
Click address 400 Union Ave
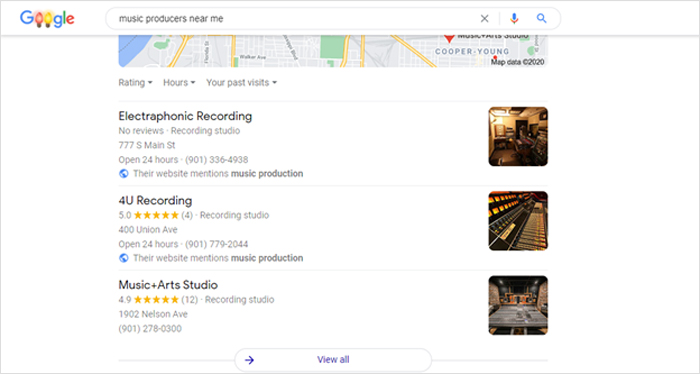(x=148, y=230)
